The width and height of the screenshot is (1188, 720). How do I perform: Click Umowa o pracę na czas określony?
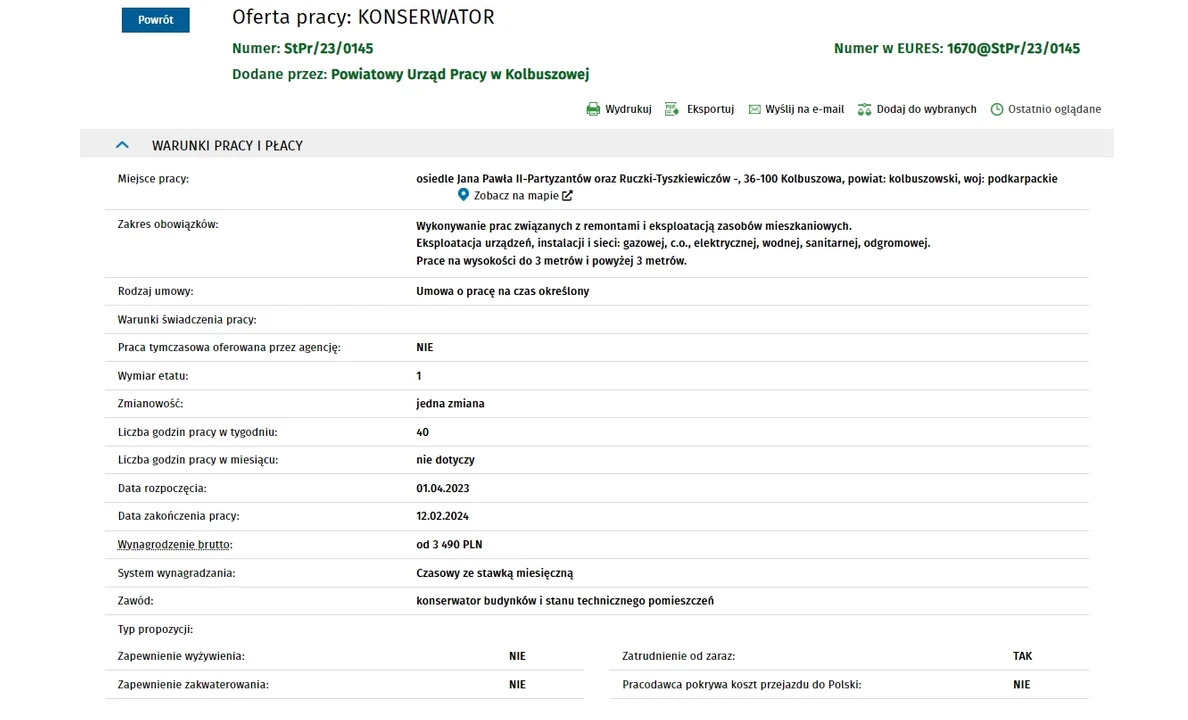pyautogui.click(x=502, y=291)
